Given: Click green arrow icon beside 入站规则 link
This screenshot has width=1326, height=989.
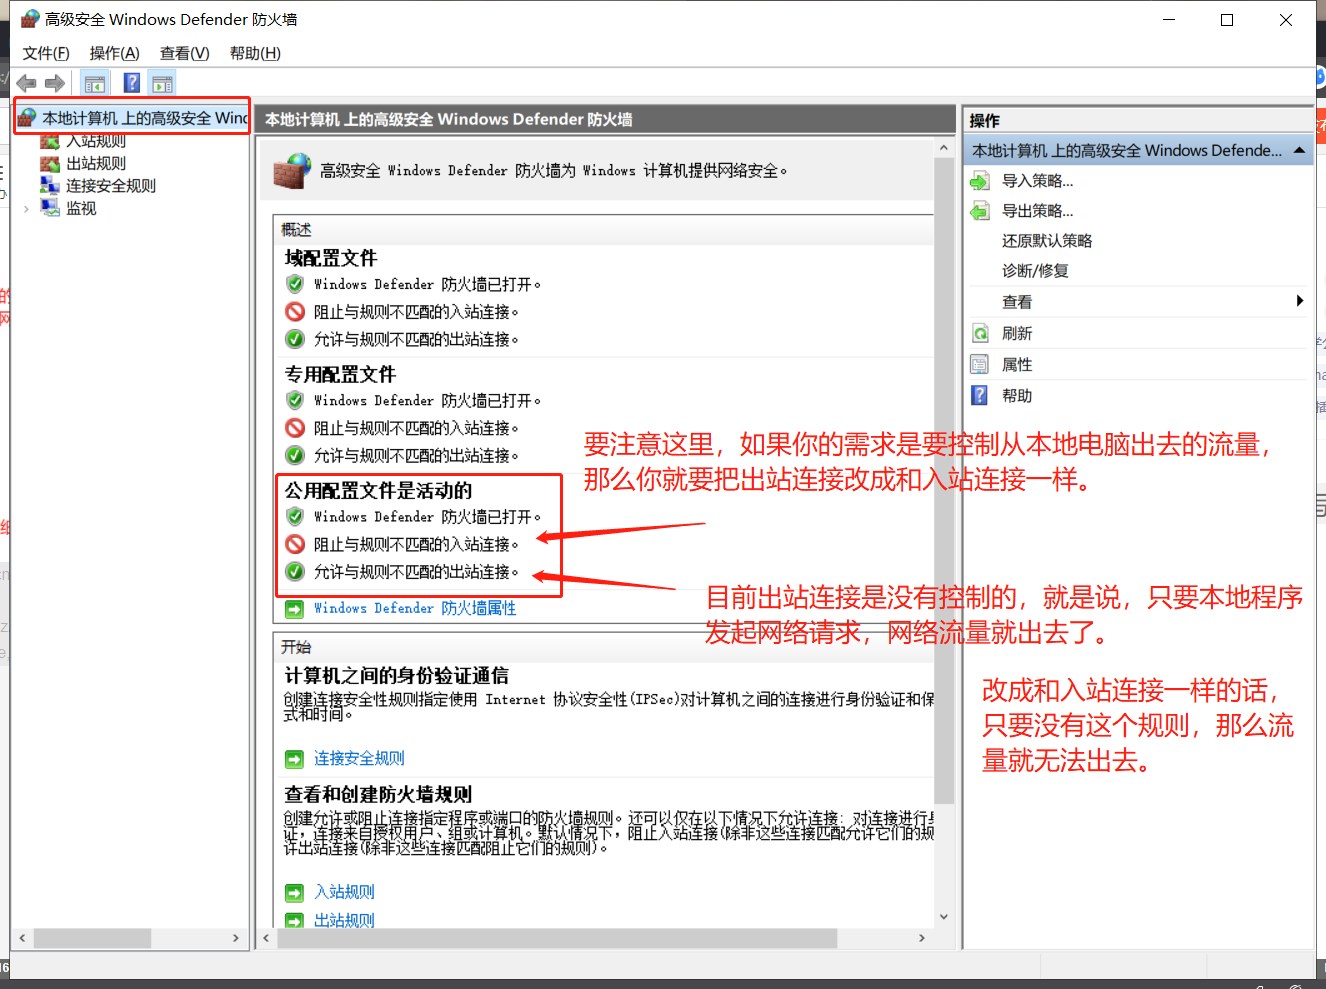Looking at the screenshot, I should click(x=294, y=893).
